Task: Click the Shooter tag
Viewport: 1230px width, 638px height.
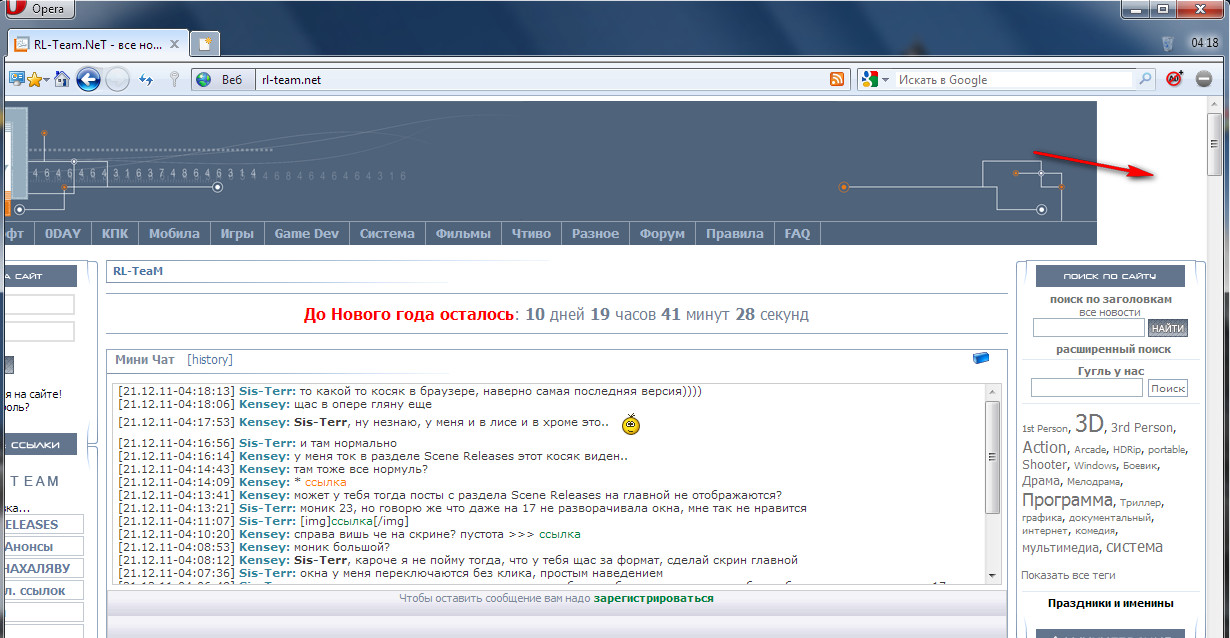Action: [x=1045, y=464]
